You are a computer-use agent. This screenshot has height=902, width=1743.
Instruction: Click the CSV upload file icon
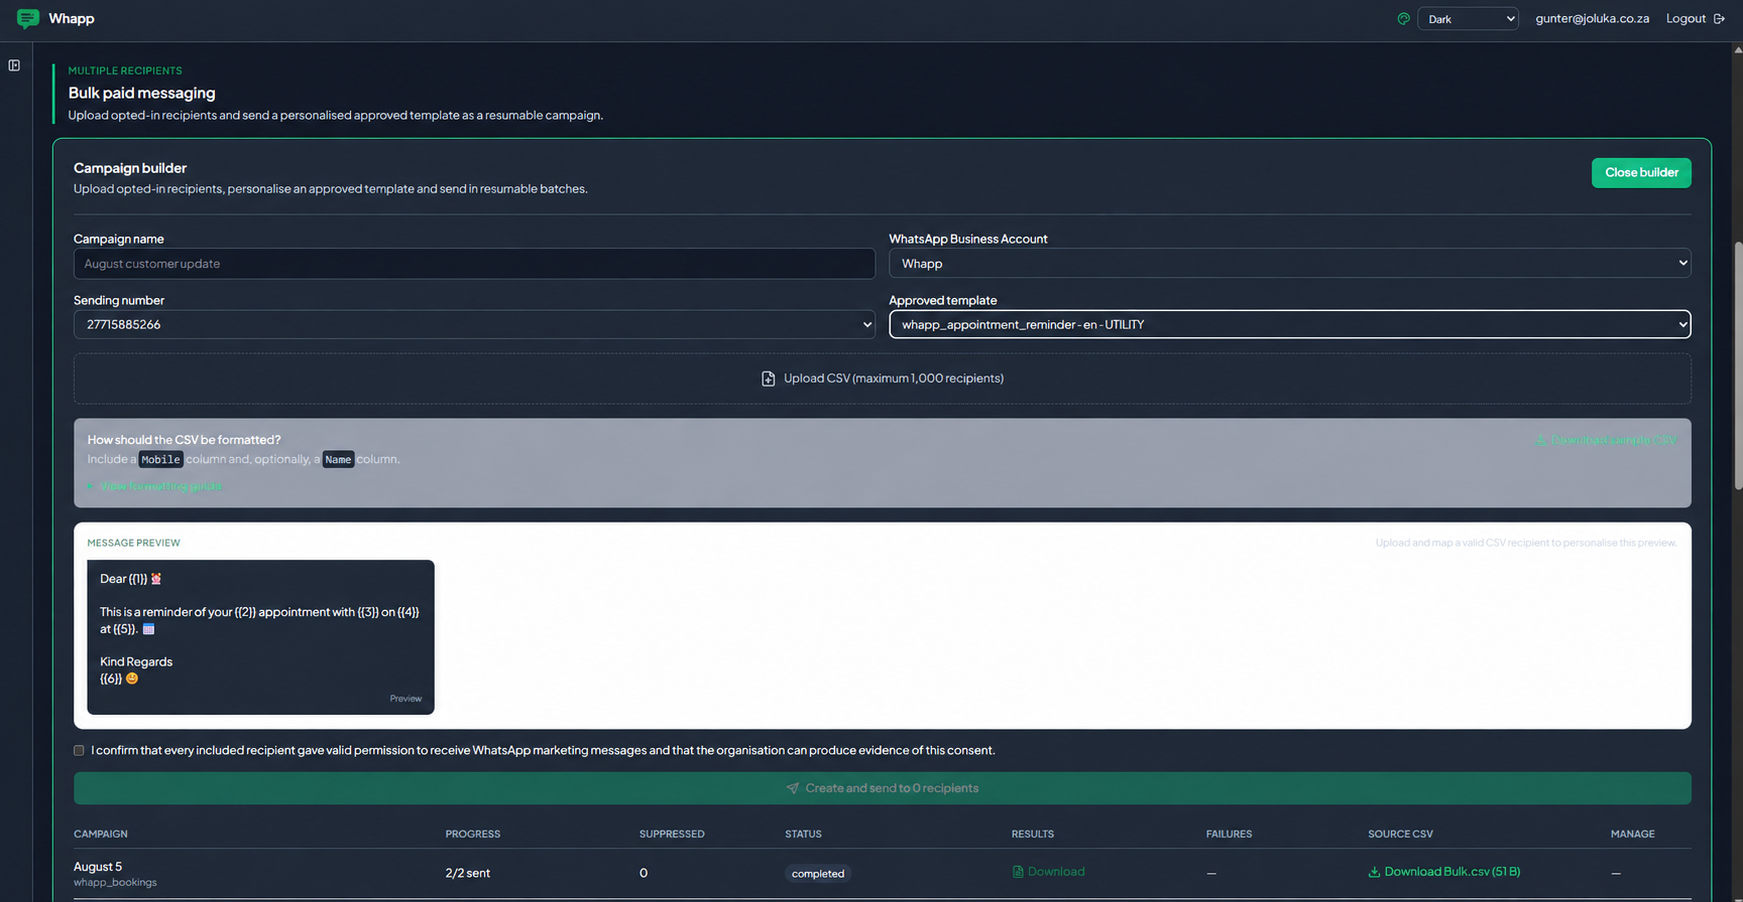click(x=768, y=379)
